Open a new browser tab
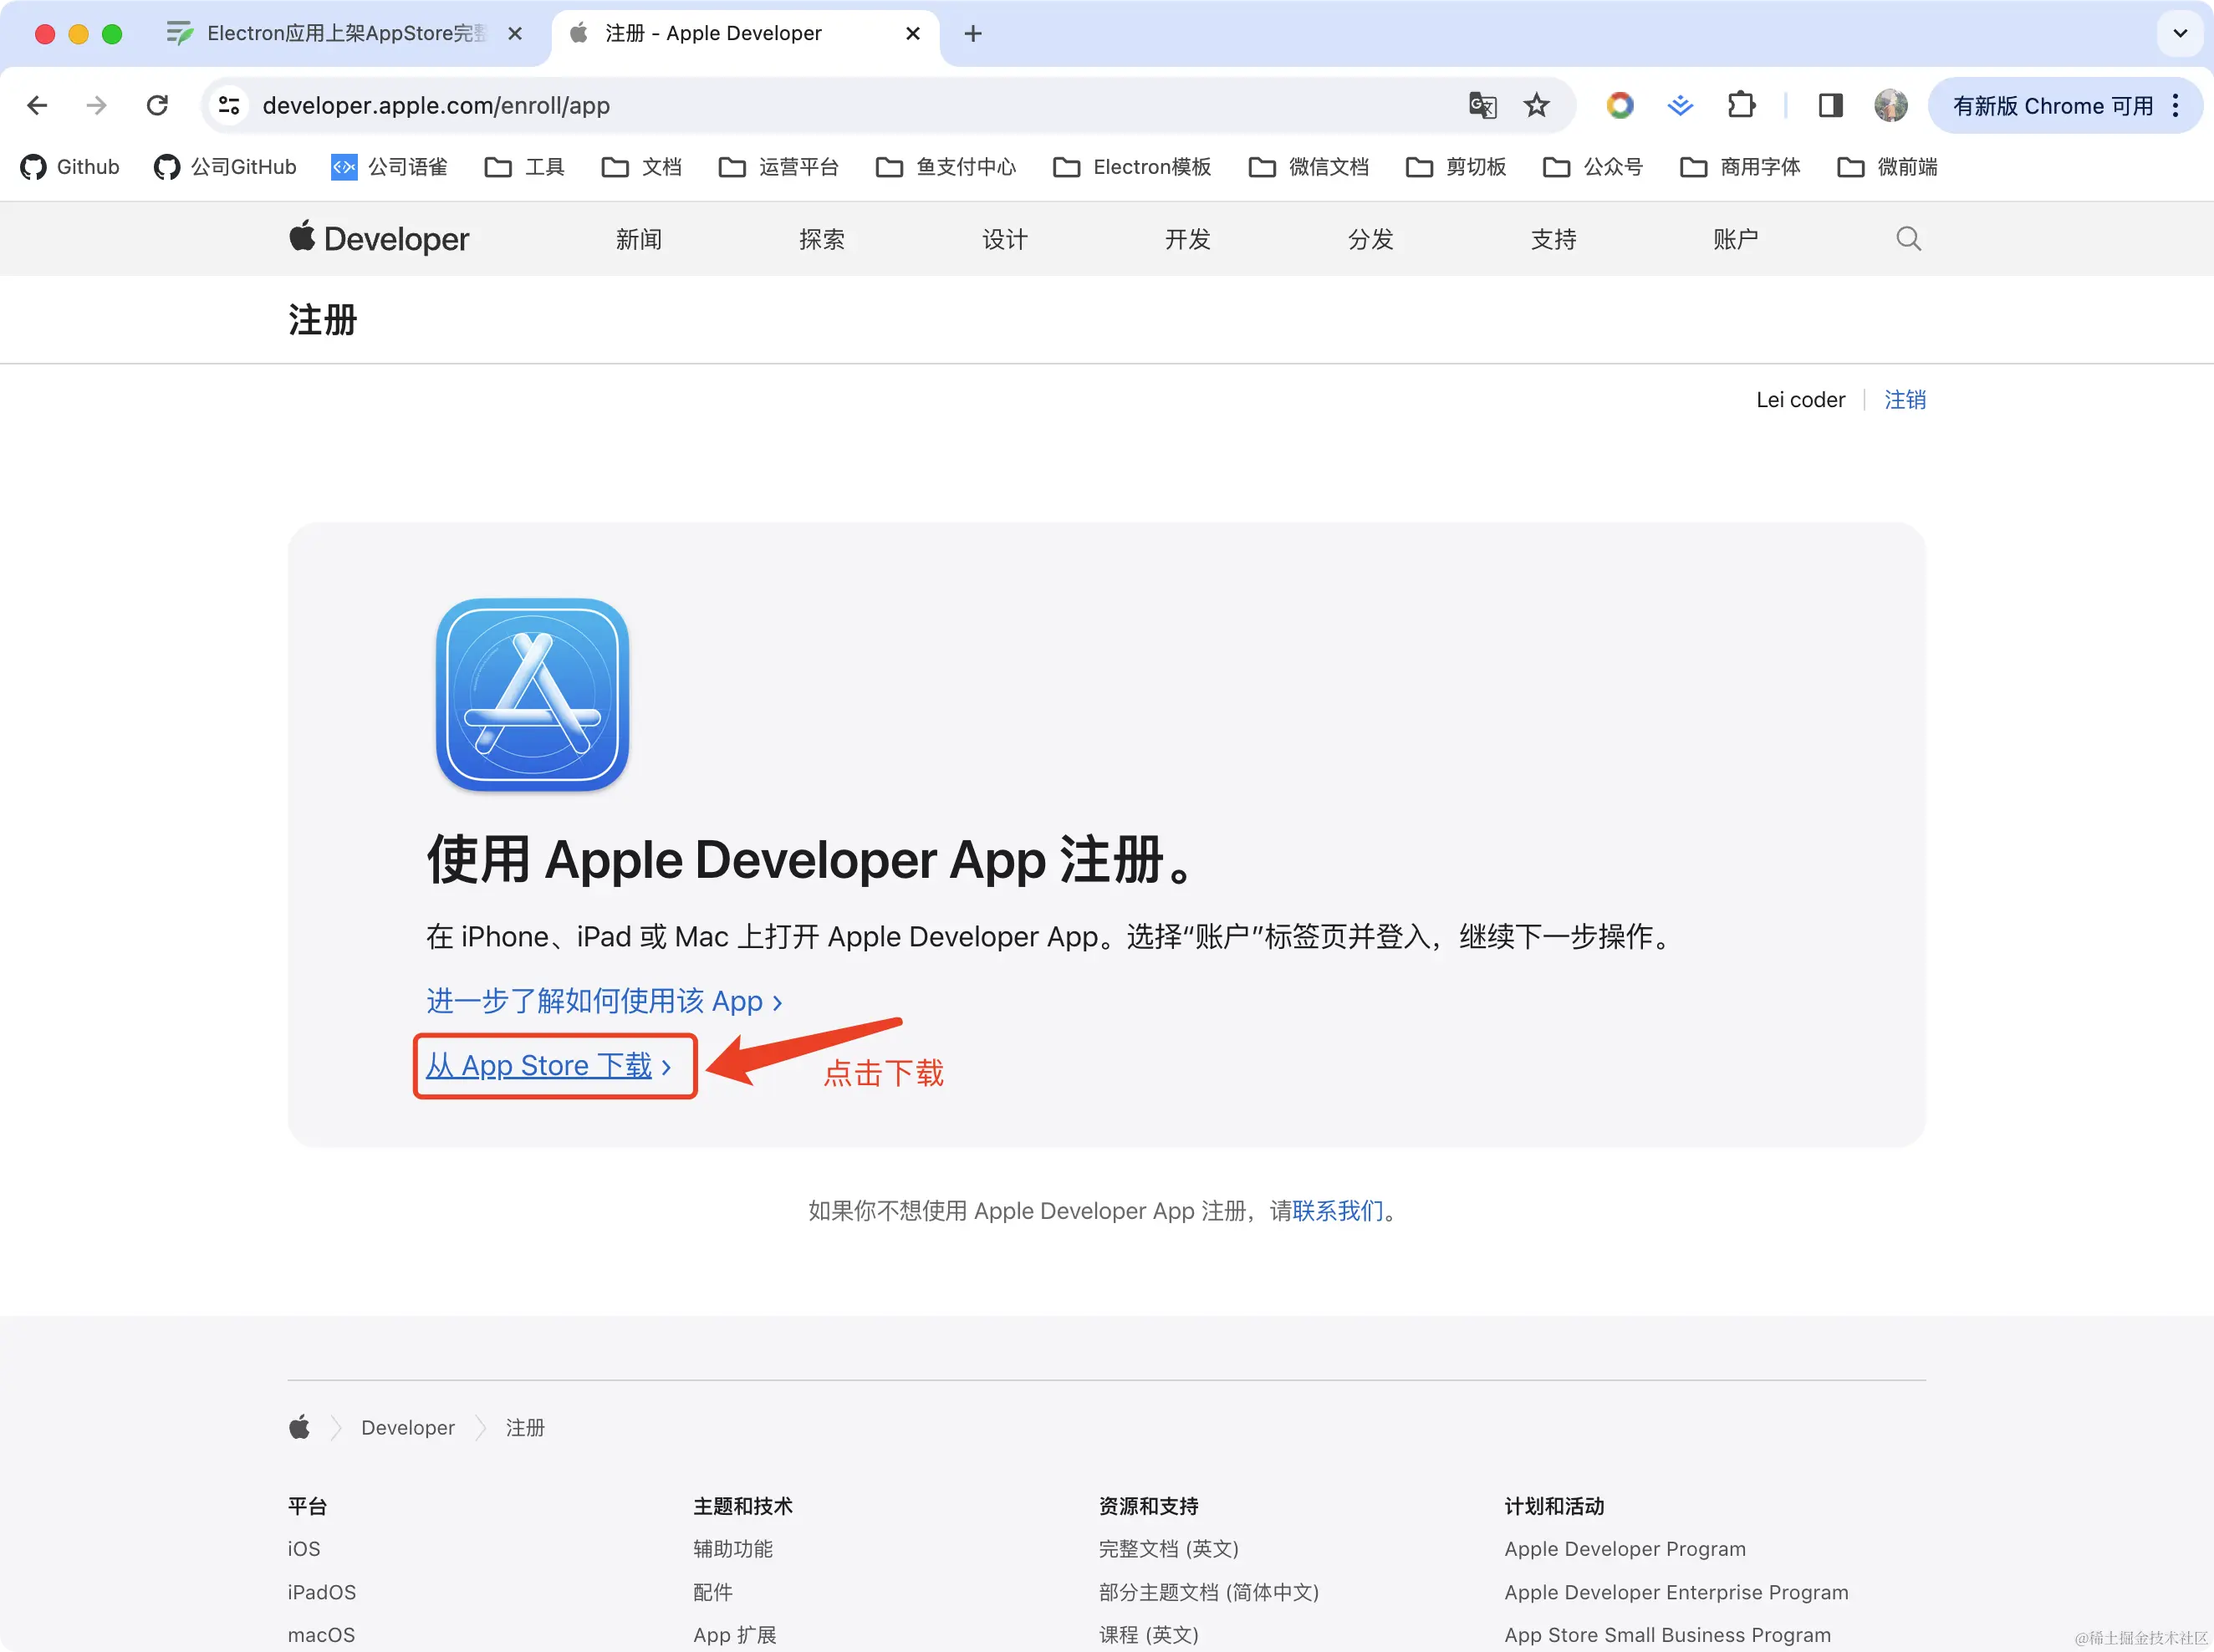2214x1652 pixels. coord(972,33)
